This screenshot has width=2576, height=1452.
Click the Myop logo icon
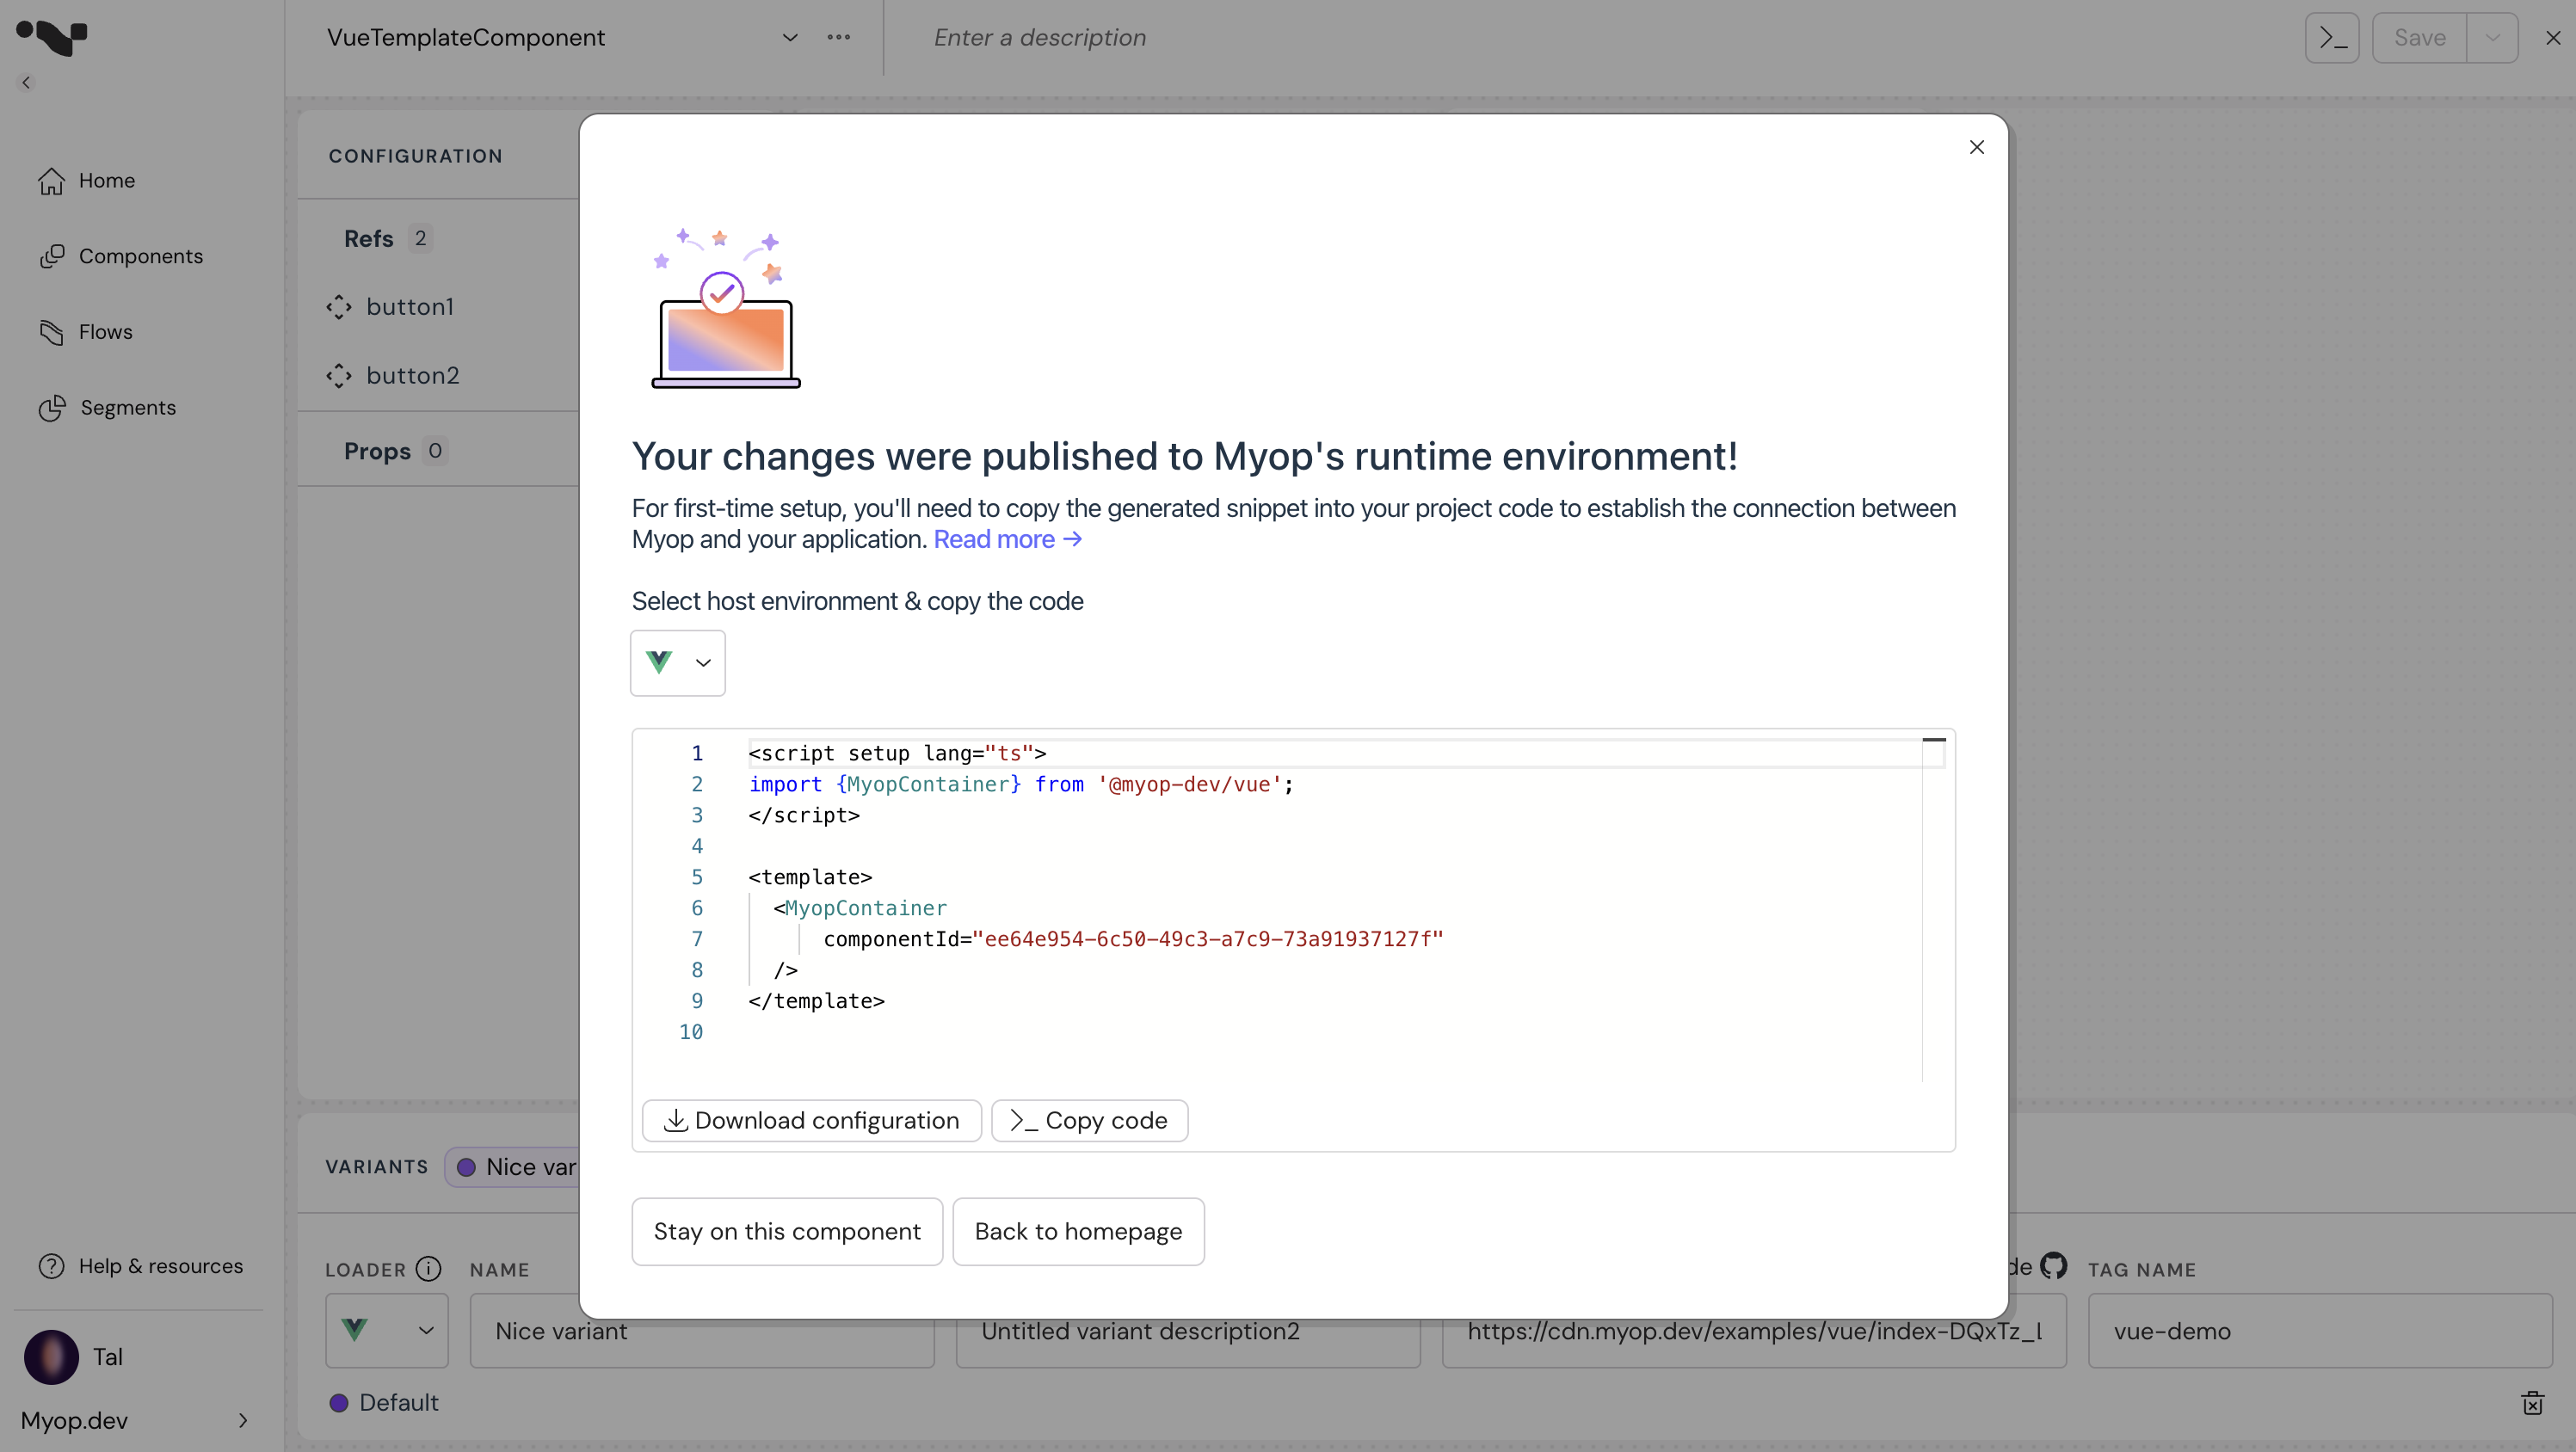(52, 37)
